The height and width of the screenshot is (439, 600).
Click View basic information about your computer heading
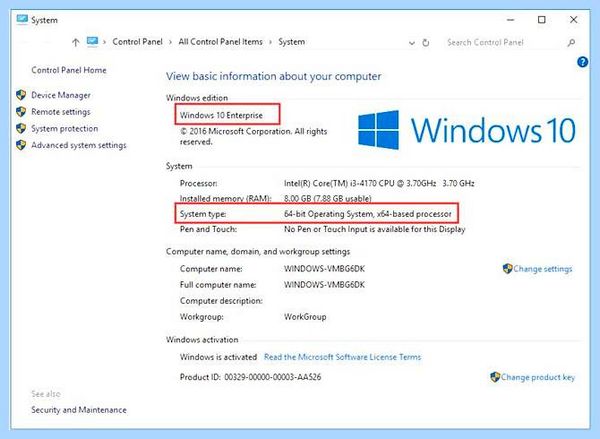pos(274,76)
